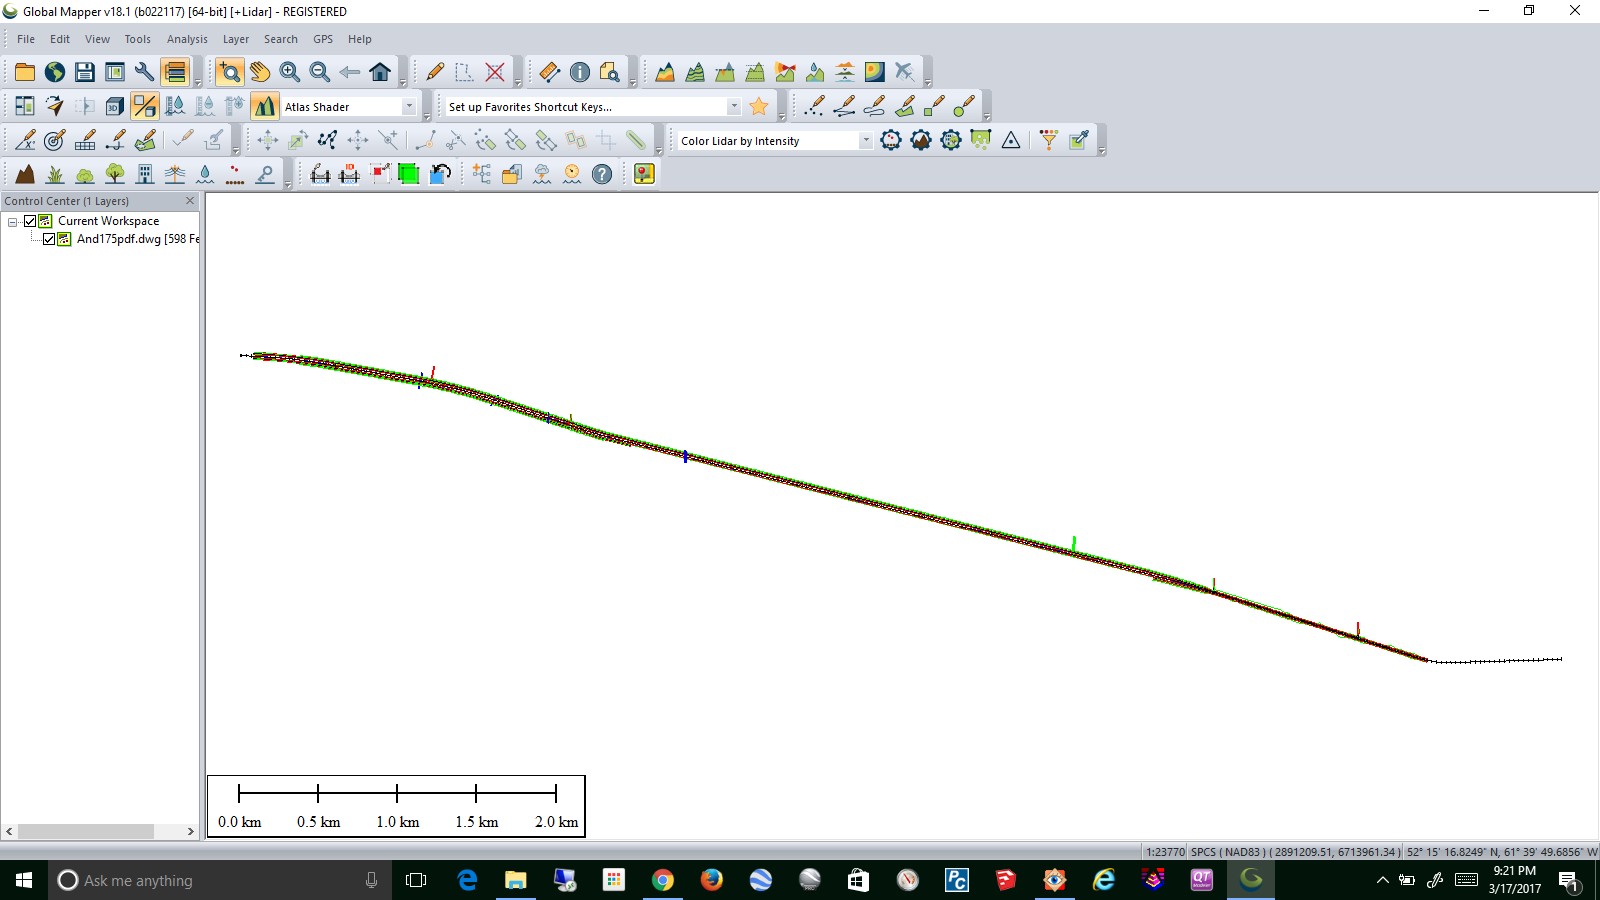Select the And175pdf.dwg layer entry
The image size is (1600, 900).
[138, 239]
